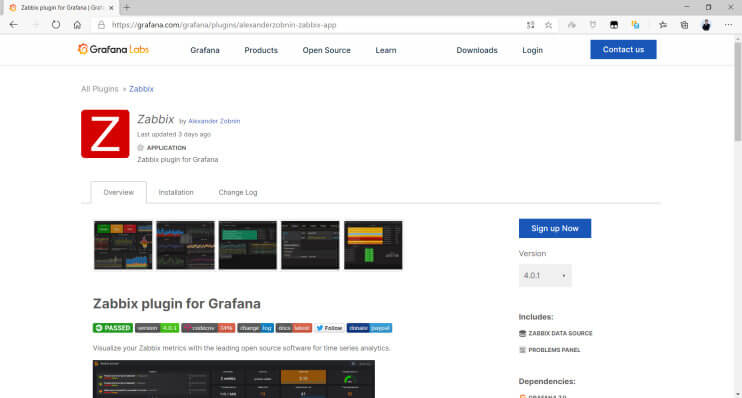
Task: Open browser settings ellipsis menu
Action: (728, 25)
